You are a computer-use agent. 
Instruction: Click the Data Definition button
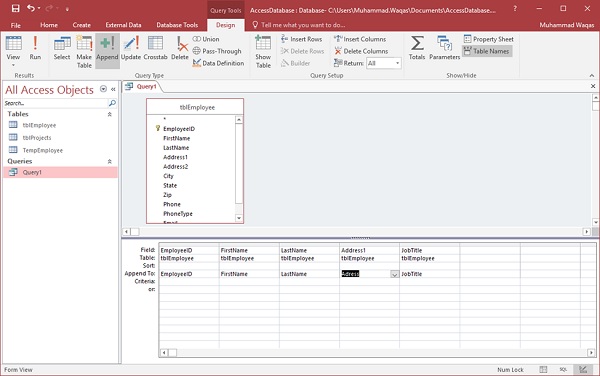click(x=218, y=63)
